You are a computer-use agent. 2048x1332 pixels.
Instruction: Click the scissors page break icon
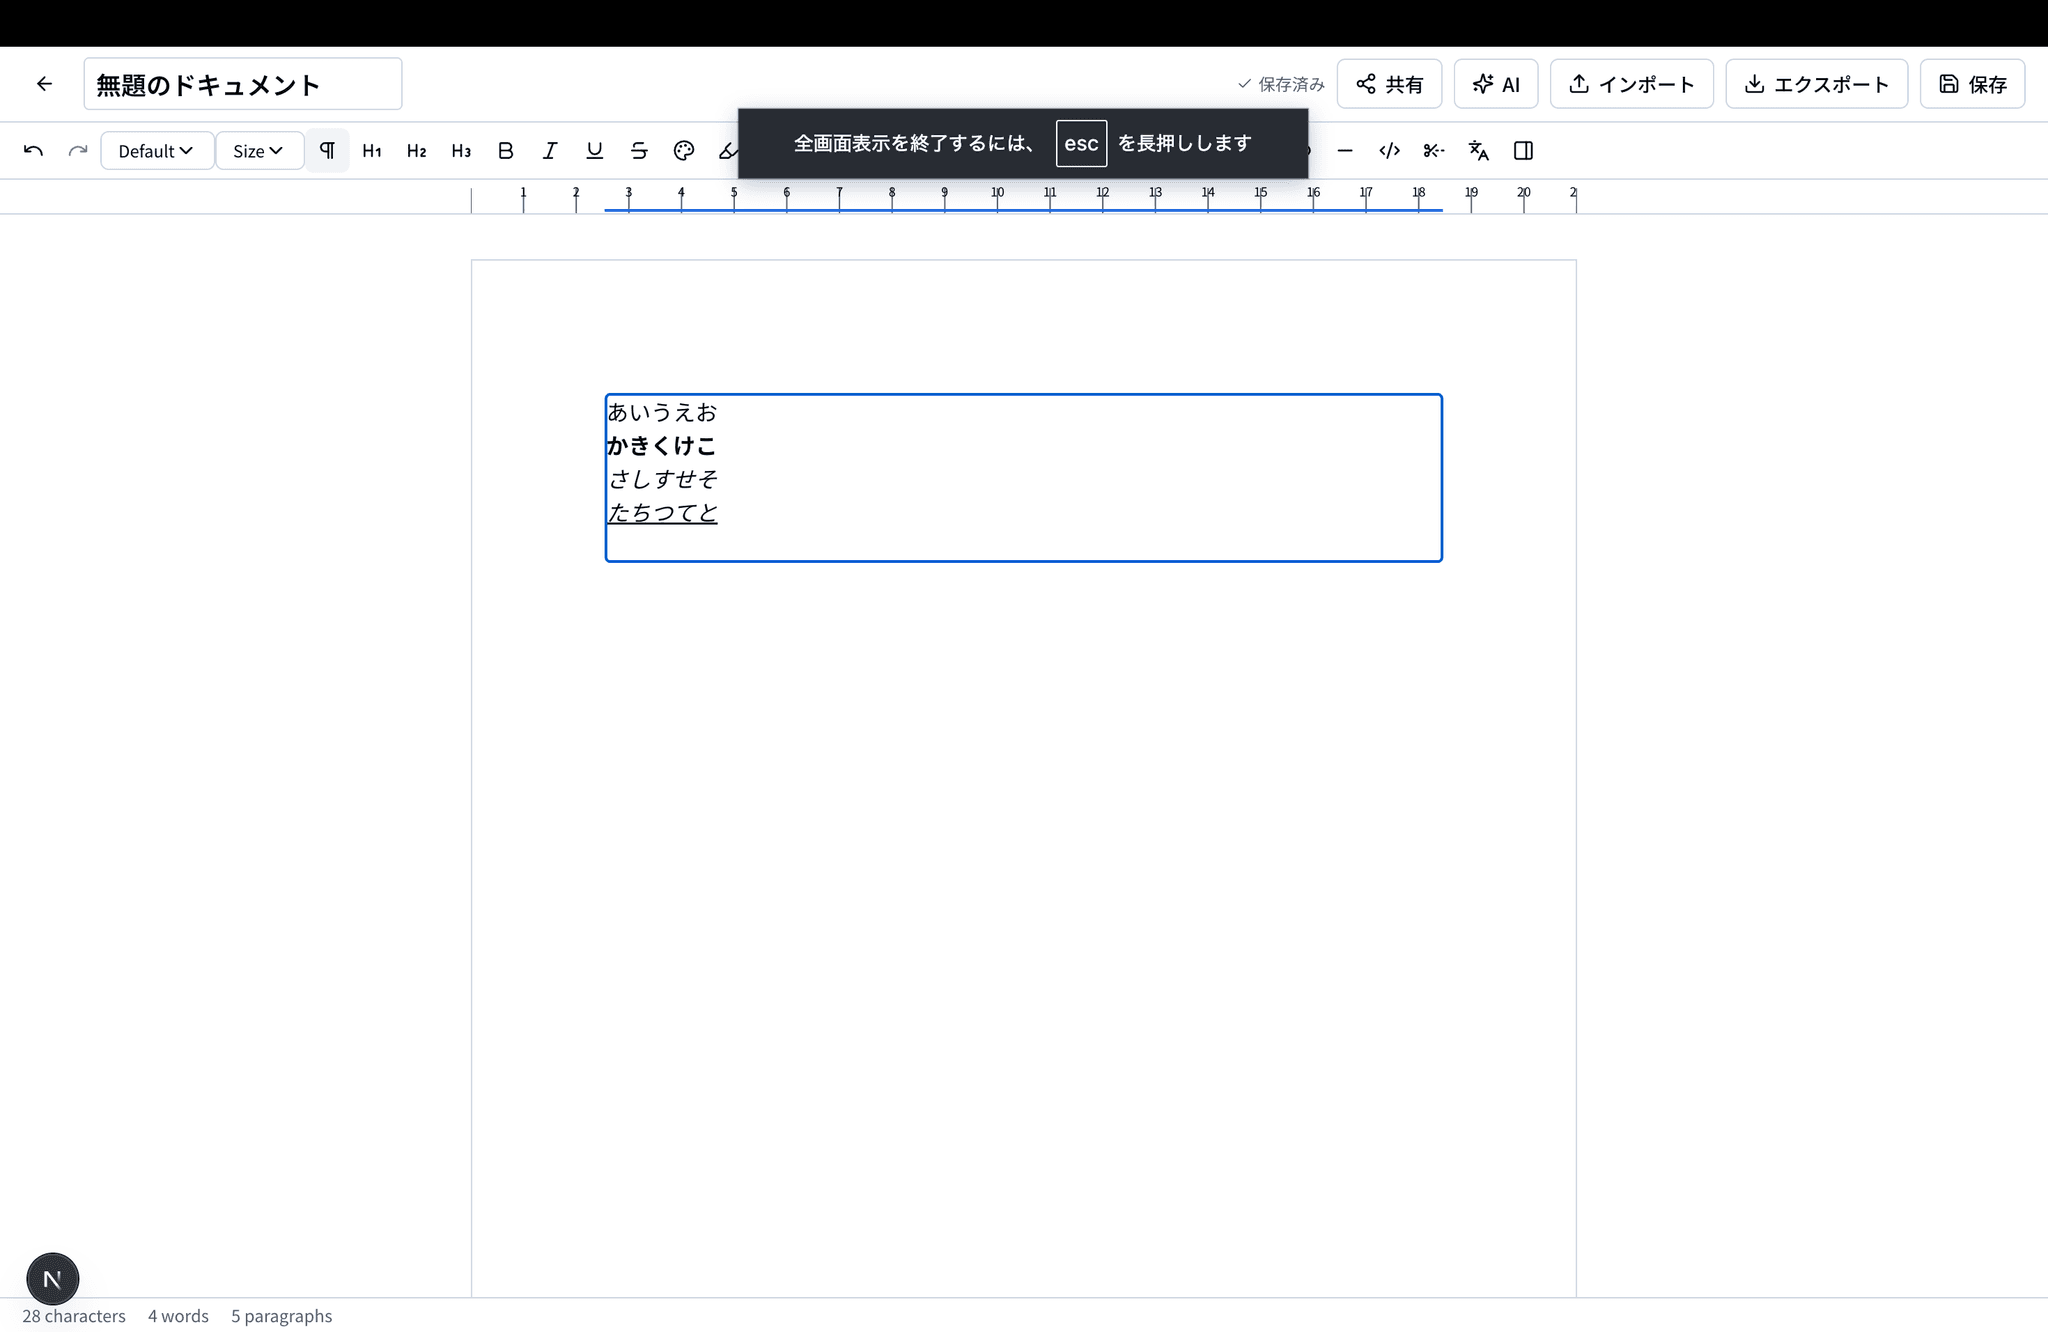[x=1434, y=151]
